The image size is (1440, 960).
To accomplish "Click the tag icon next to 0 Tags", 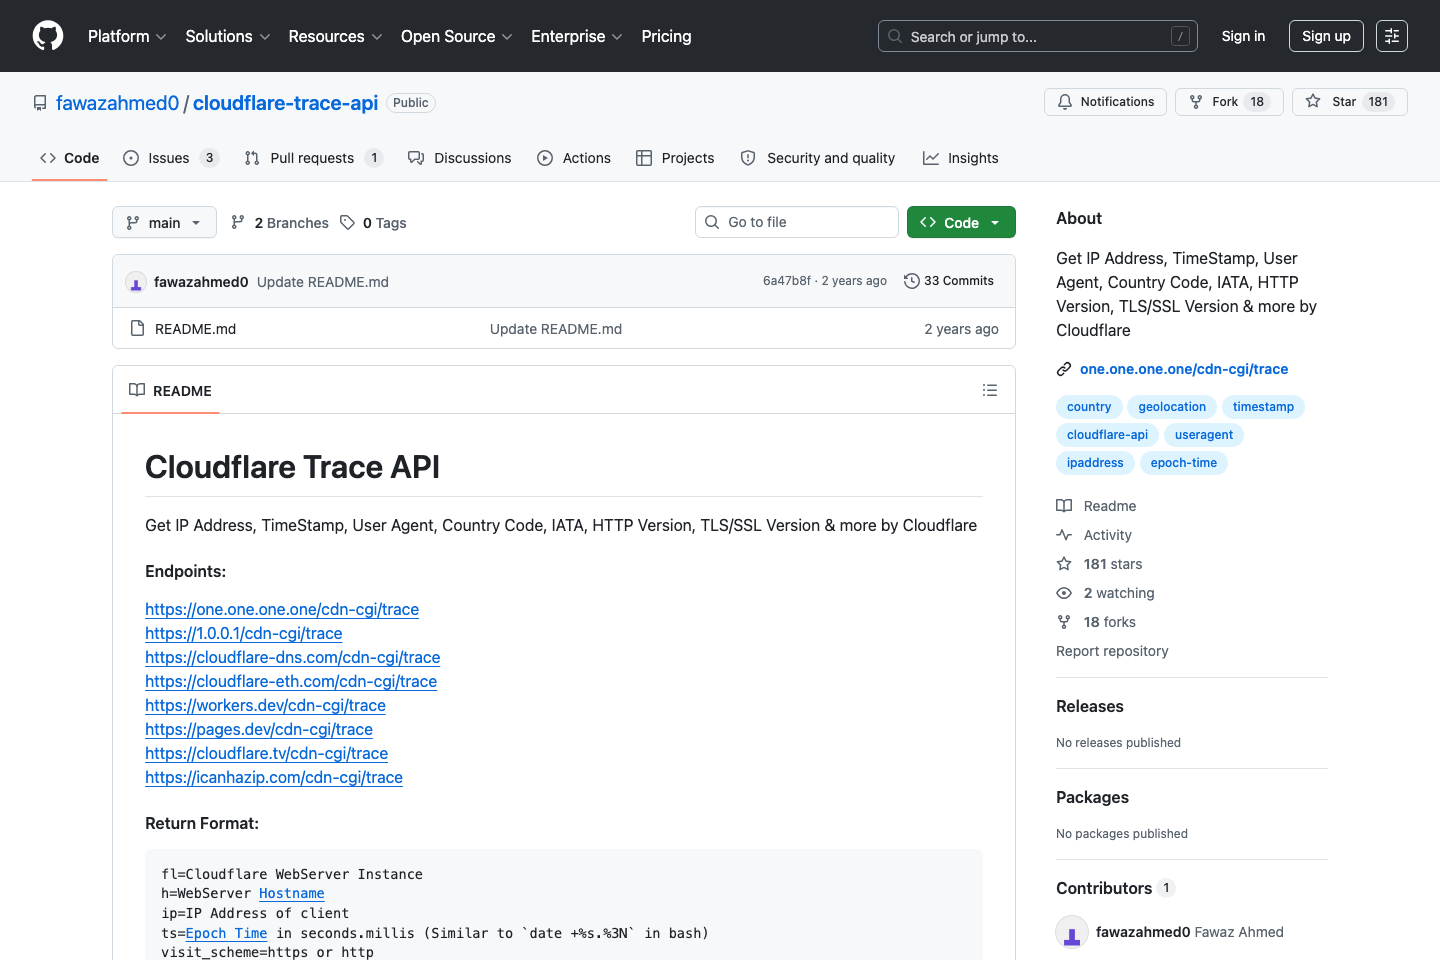I will pos(348,222).
